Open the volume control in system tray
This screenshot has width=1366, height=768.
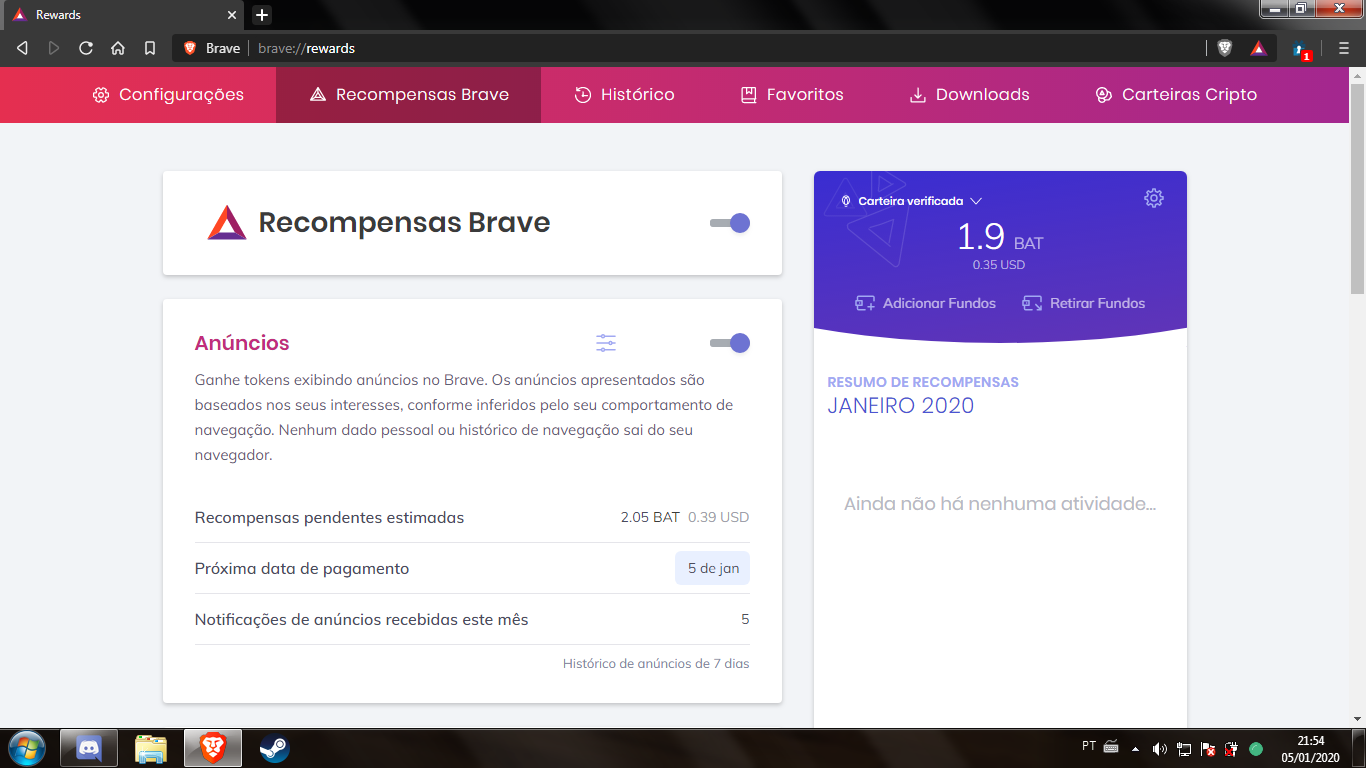[1160, 748]
